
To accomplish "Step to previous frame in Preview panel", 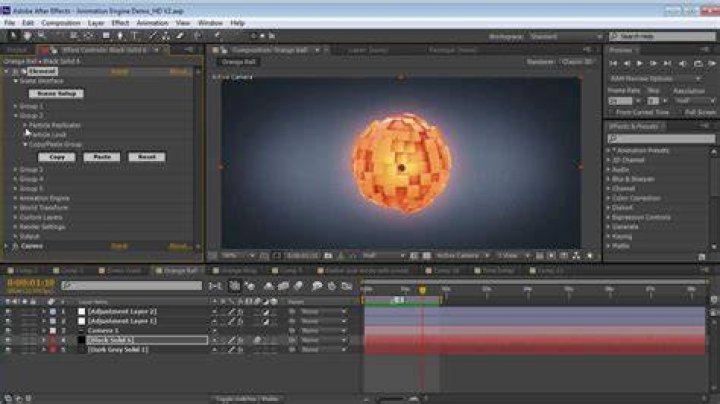I will click(626, 64).
